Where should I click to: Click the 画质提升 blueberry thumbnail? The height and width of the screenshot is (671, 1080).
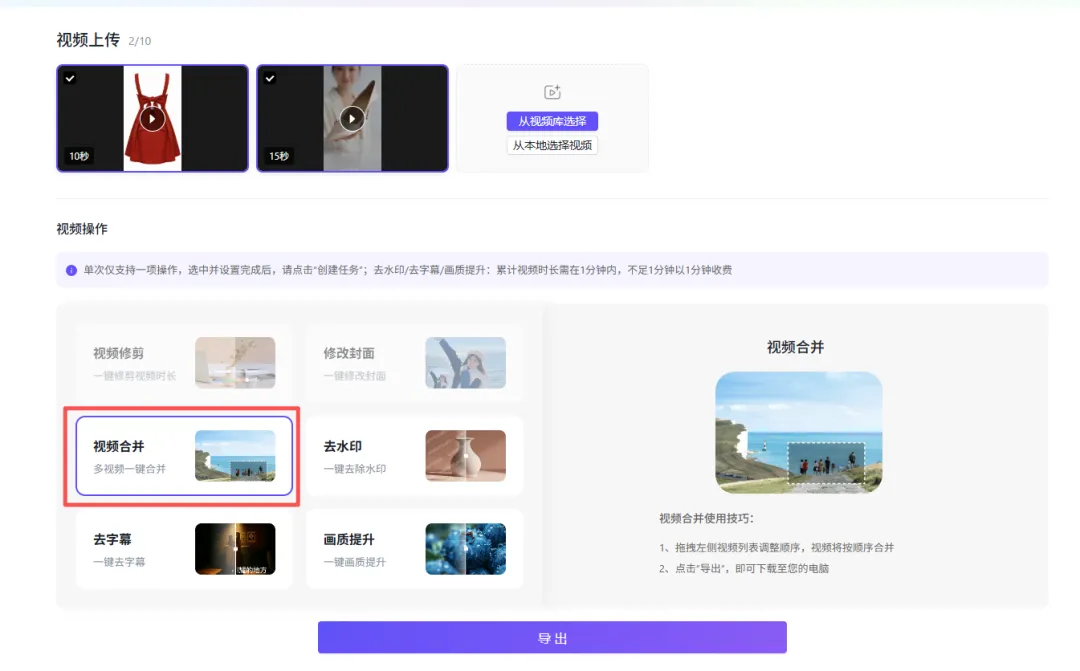pyautogui.click(x=466, y=549)
